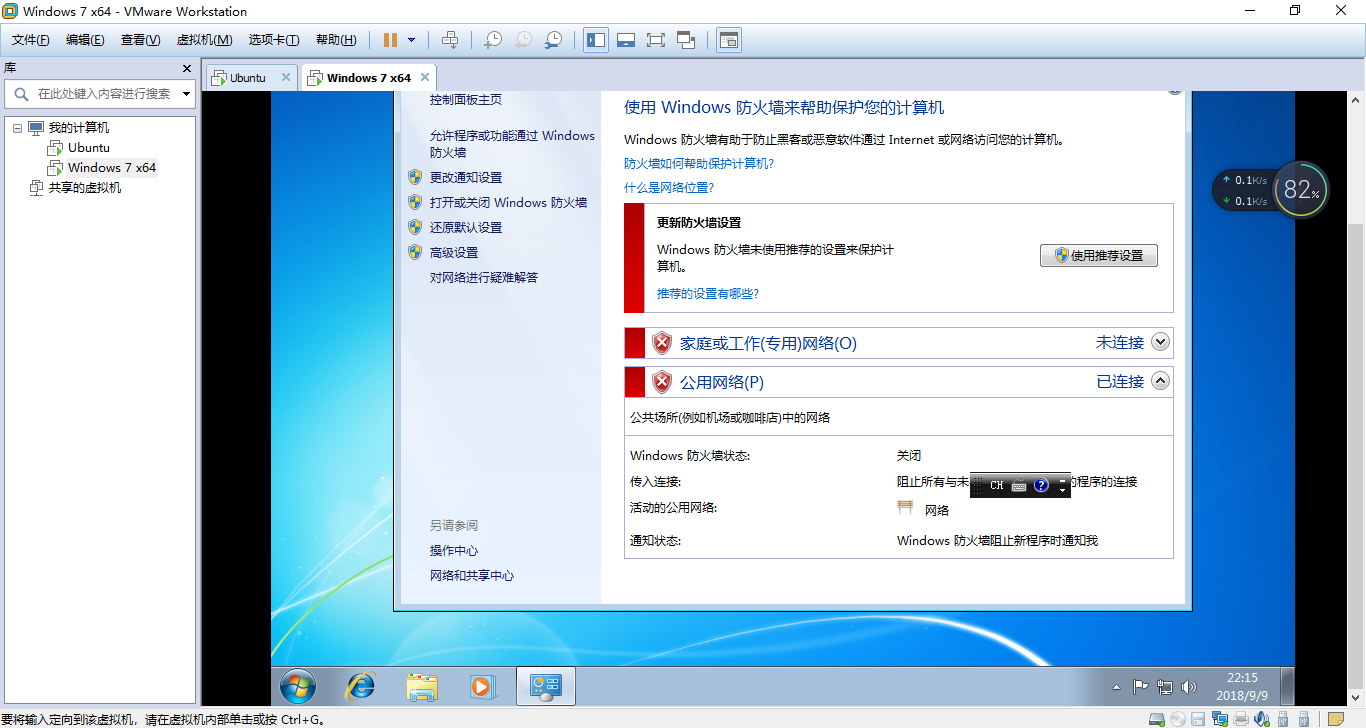Open the 选项卡(T) menu
The width and height of the screenshot is (1366, 728).
tap(274, 40)
